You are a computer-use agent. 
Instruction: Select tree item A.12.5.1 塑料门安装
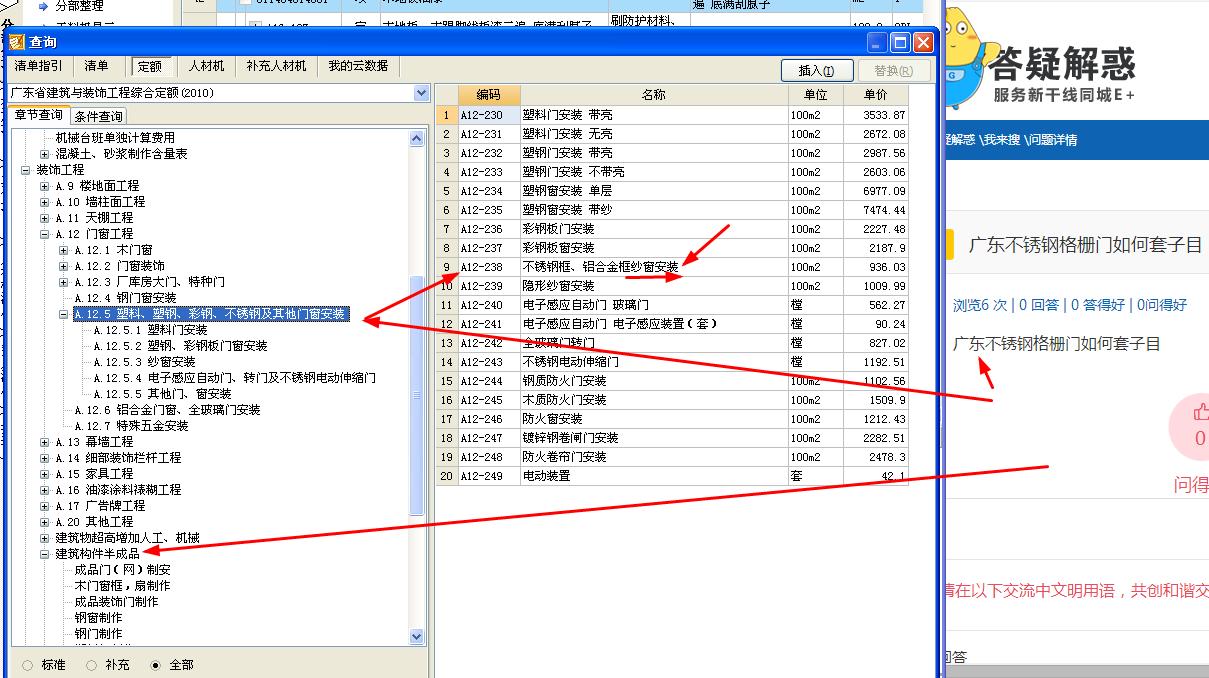point(150,330)
